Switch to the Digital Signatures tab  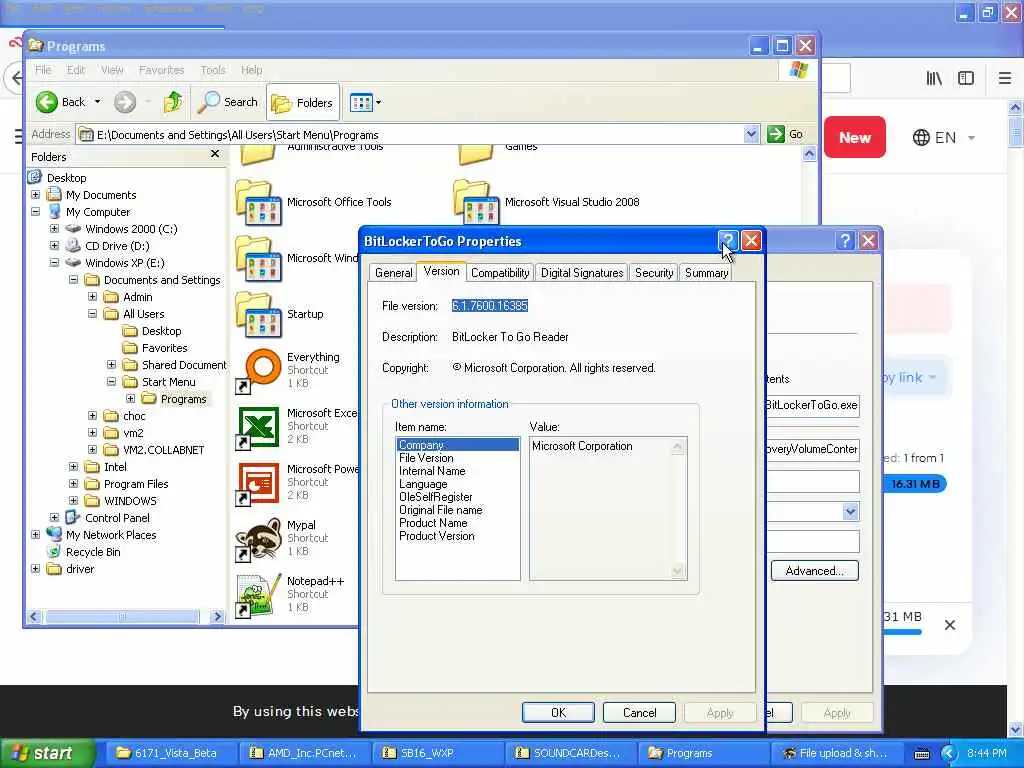582,273
